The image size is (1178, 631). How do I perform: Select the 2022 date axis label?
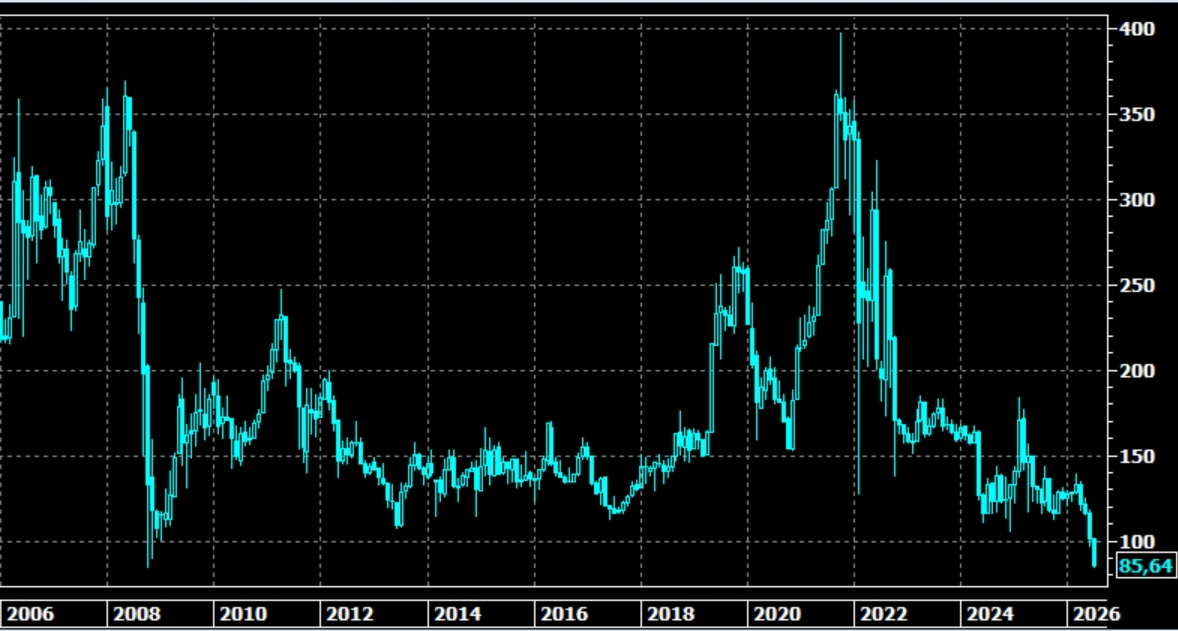click(885, 614)
